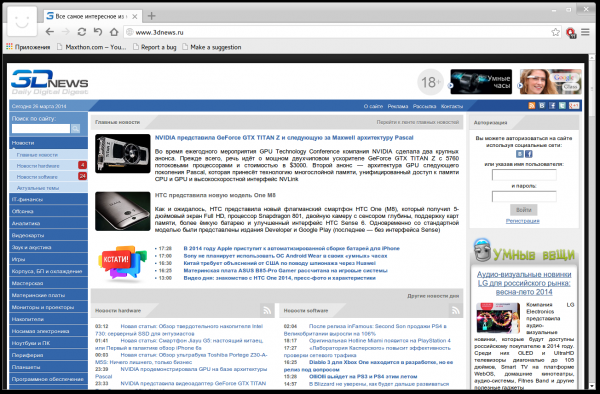
Task: Open Реклама in header menu
Action: (398, 106)
